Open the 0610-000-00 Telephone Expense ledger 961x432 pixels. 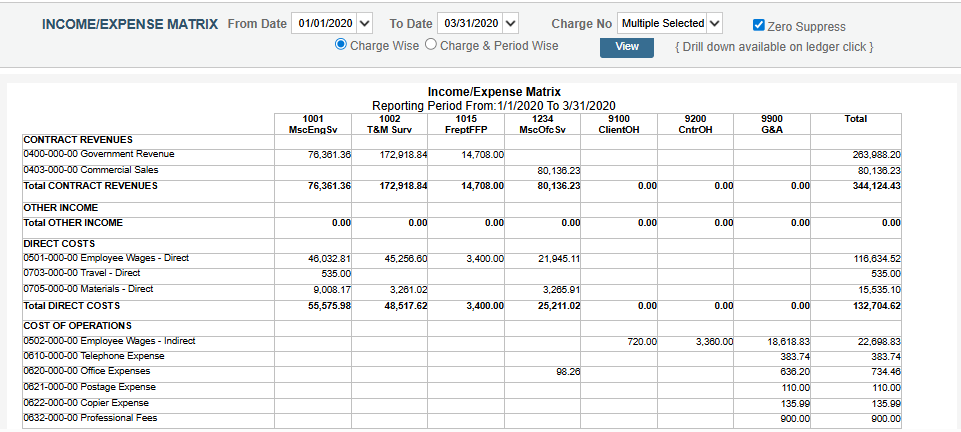[94, 357]
